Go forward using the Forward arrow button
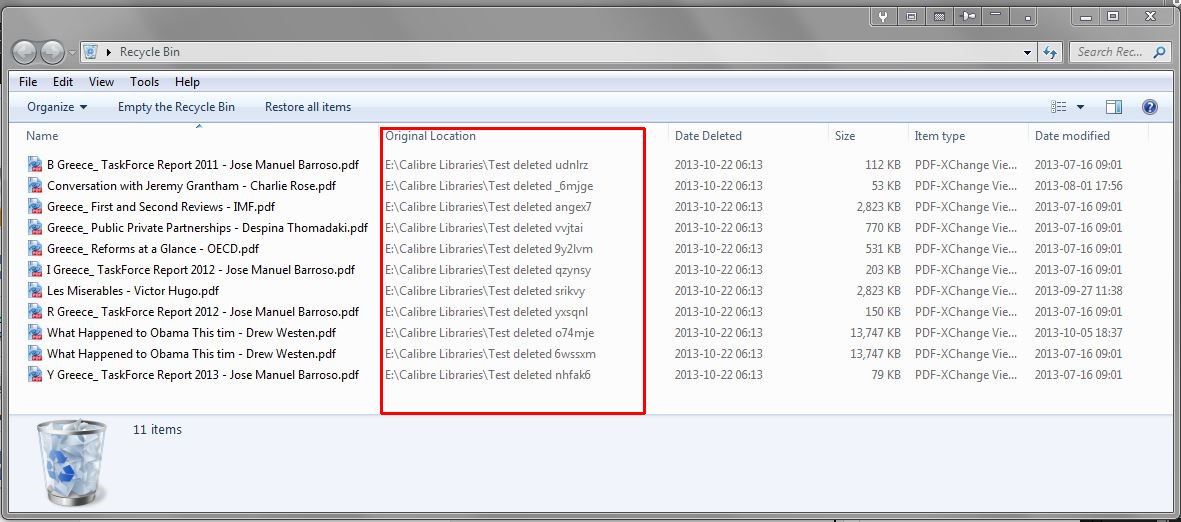Viewport: 1181px width, 522px height. coord(52,52)
